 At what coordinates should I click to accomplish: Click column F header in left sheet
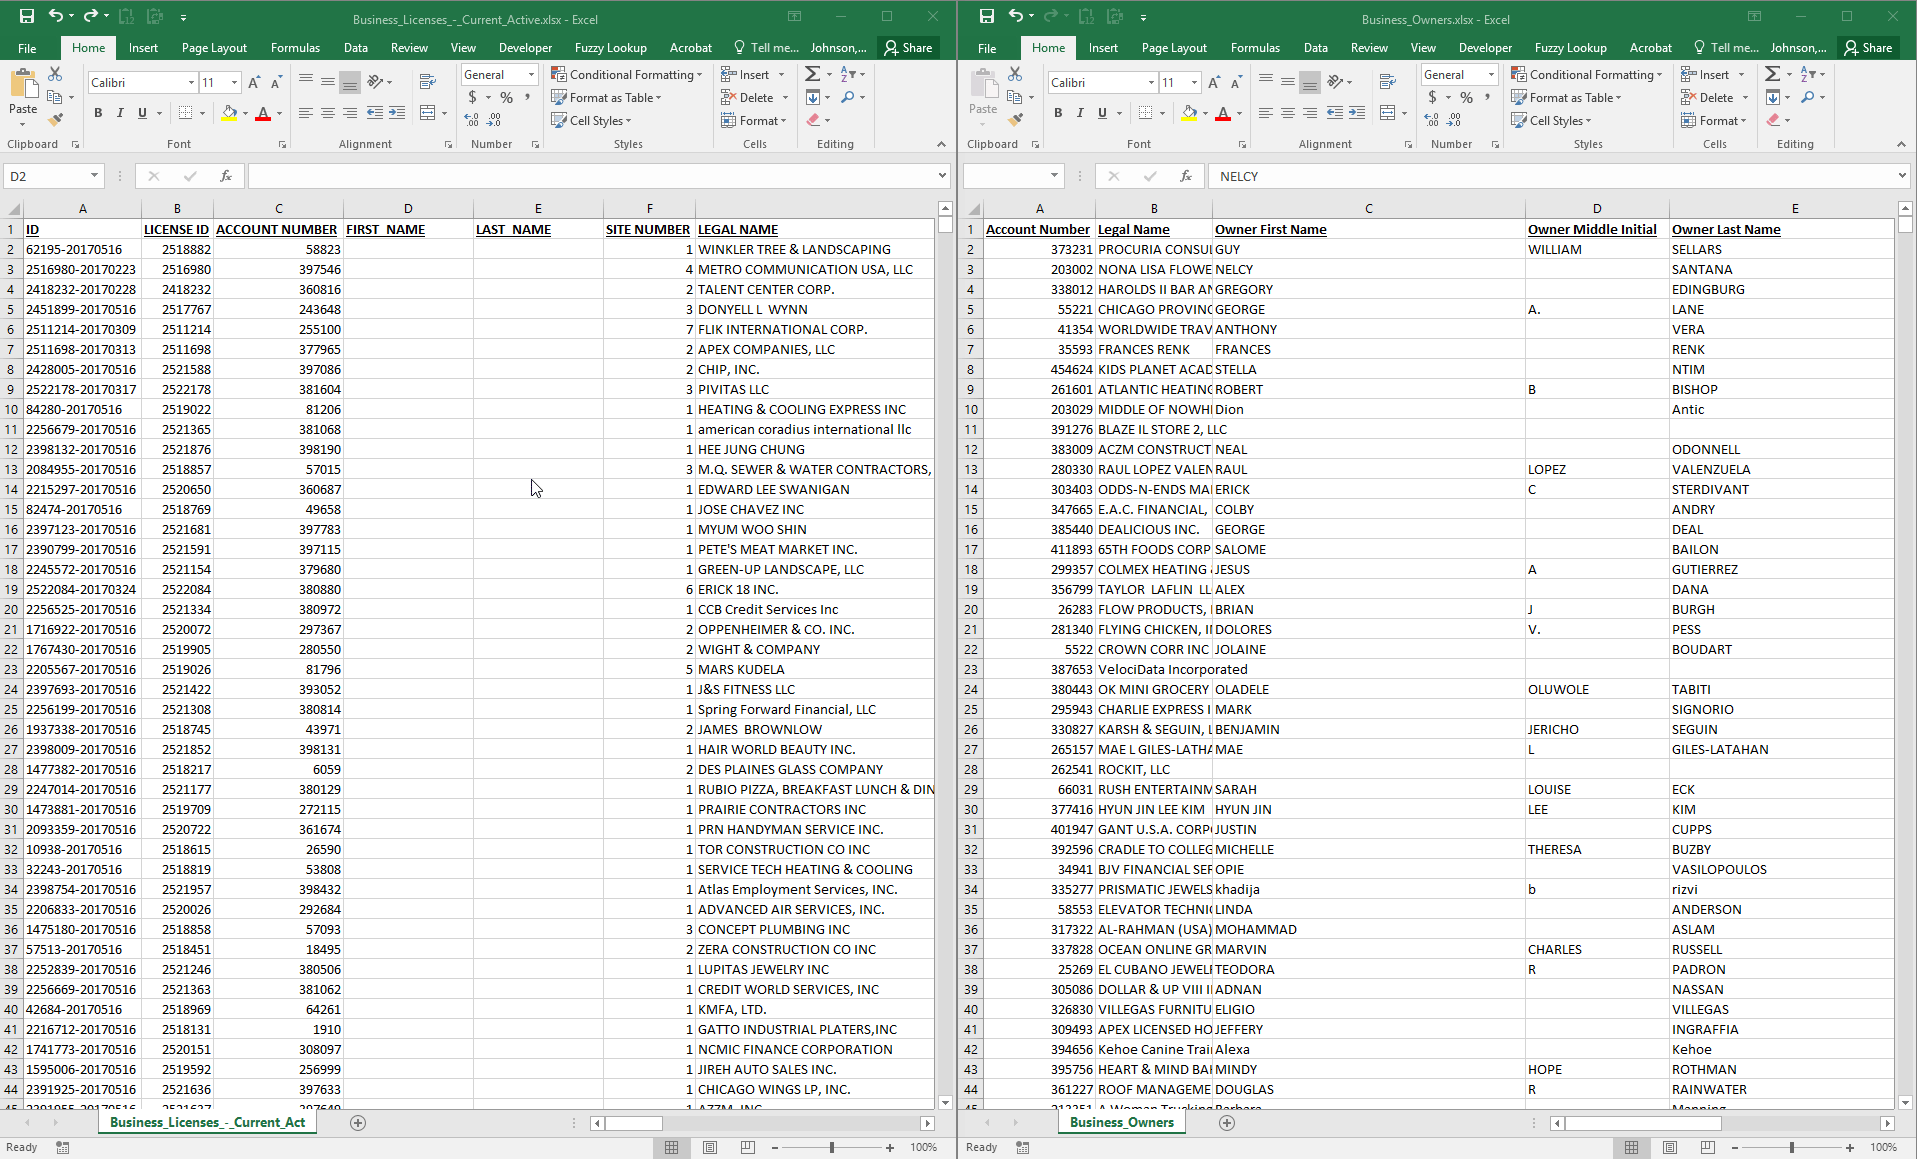pyautogui.click(x=649, y=208)
